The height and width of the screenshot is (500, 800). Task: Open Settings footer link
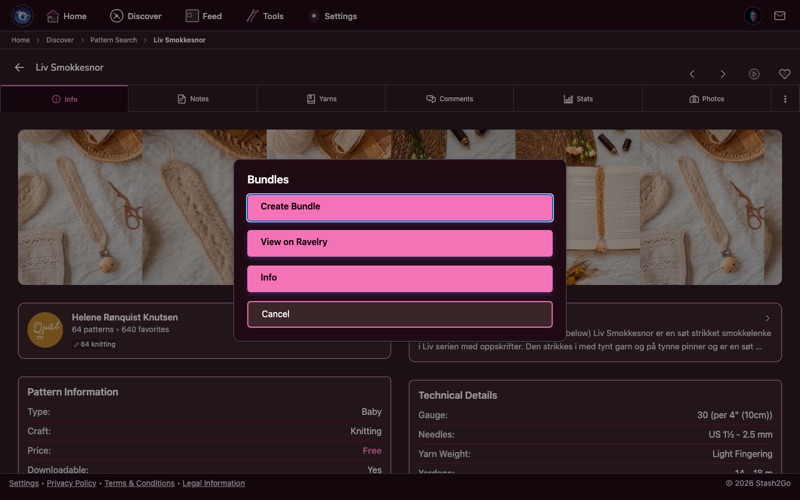(x=23, y=483)
